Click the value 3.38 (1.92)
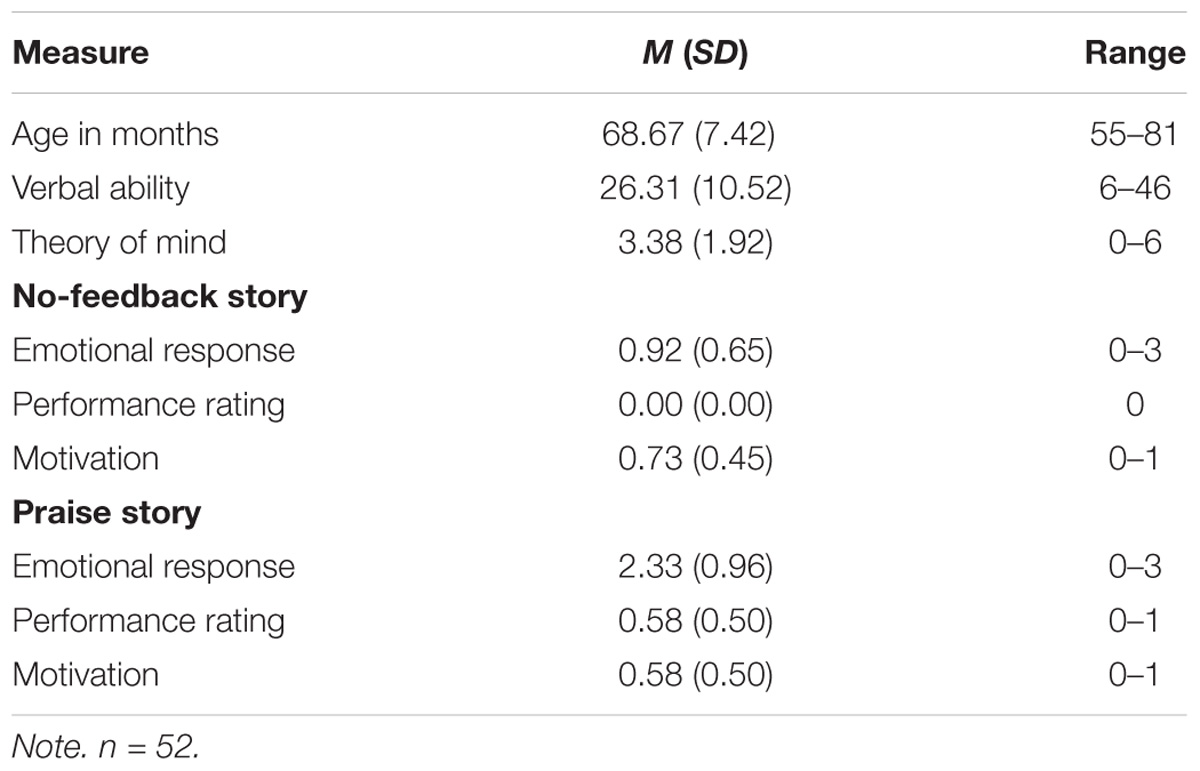The image size is (1200, 771). 694,243
